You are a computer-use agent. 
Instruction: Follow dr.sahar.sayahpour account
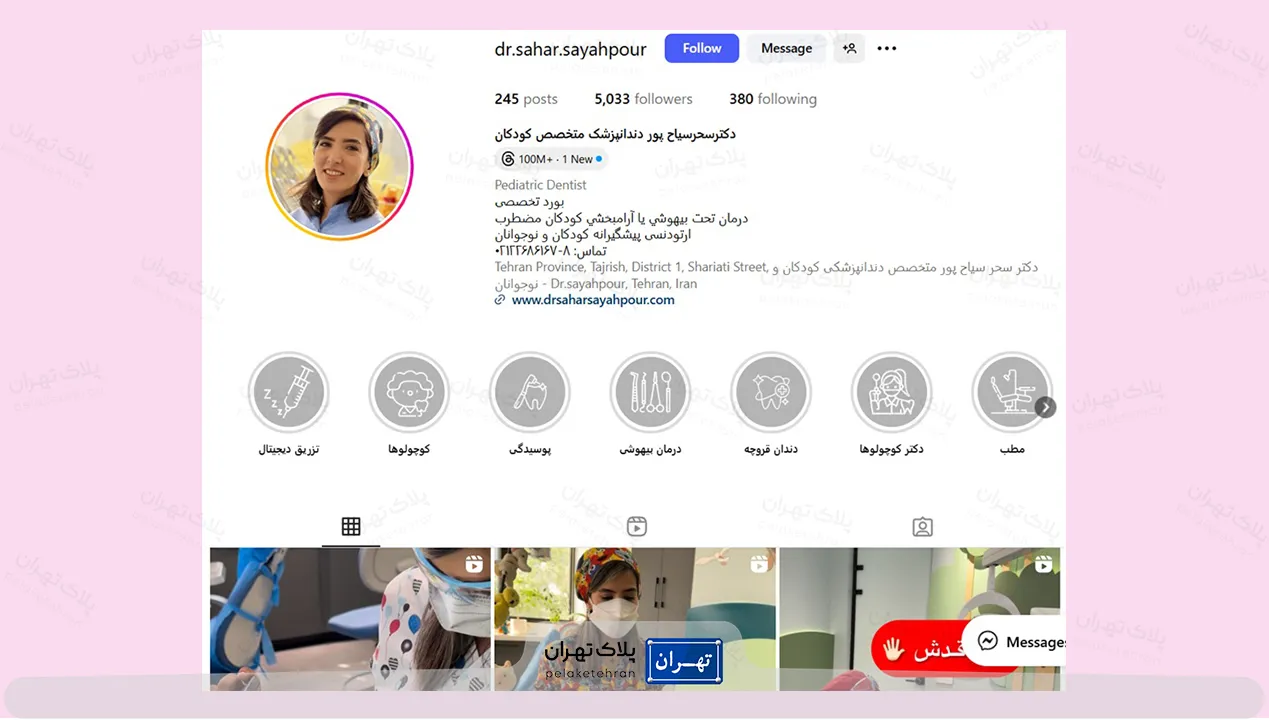pyautogui.click(x=701, y=48)
